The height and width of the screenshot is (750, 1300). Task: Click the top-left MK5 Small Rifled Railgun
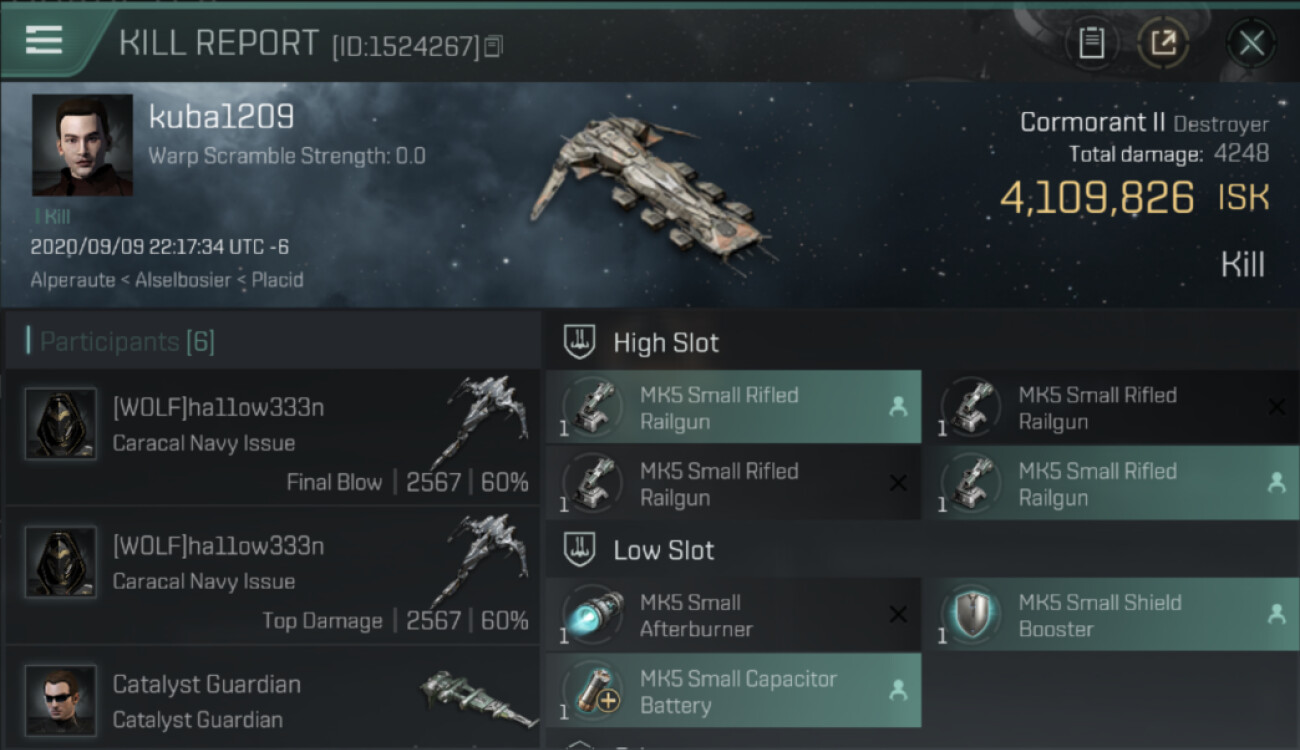pos(733,407)
